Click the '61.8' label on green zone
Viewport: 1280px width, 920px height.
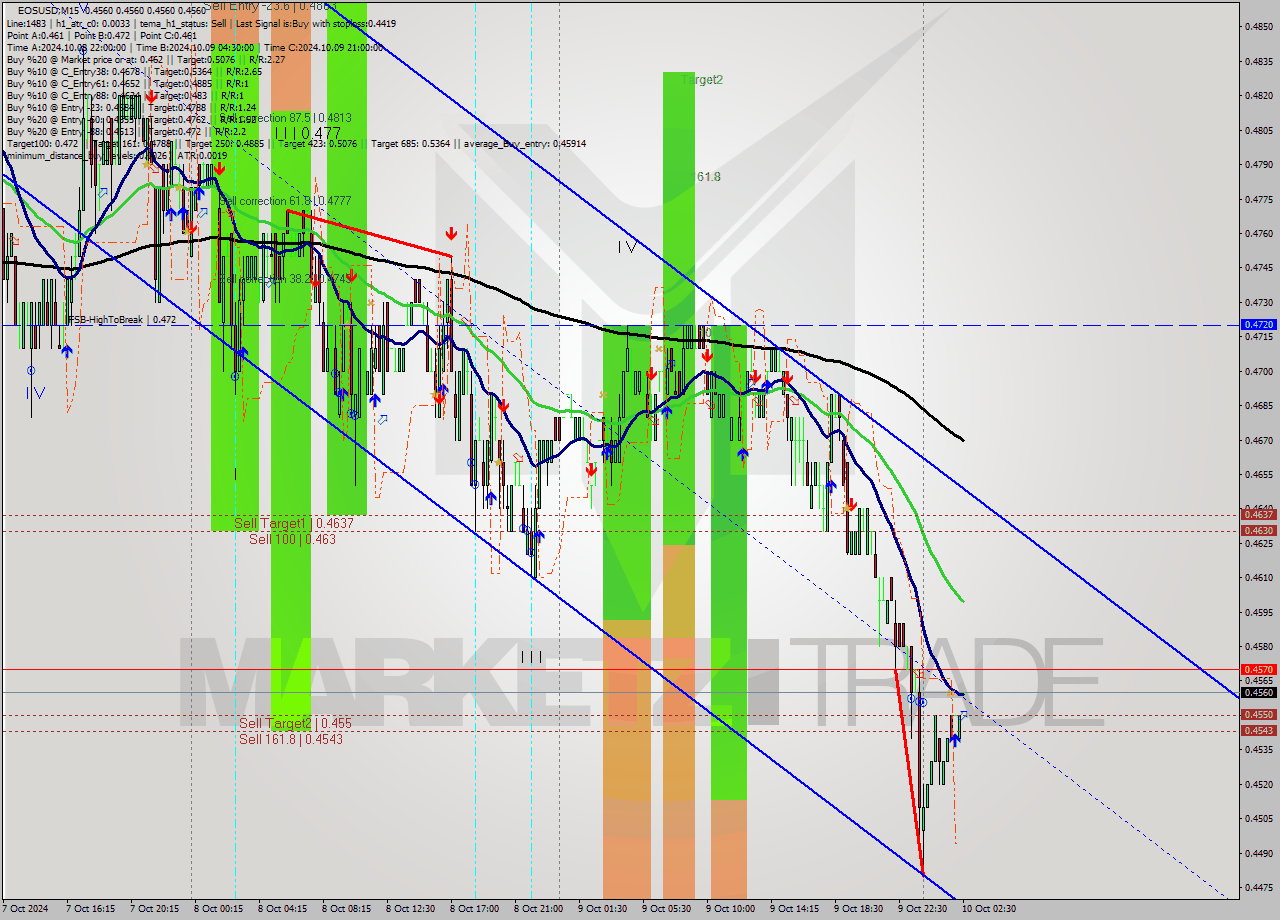709,177
